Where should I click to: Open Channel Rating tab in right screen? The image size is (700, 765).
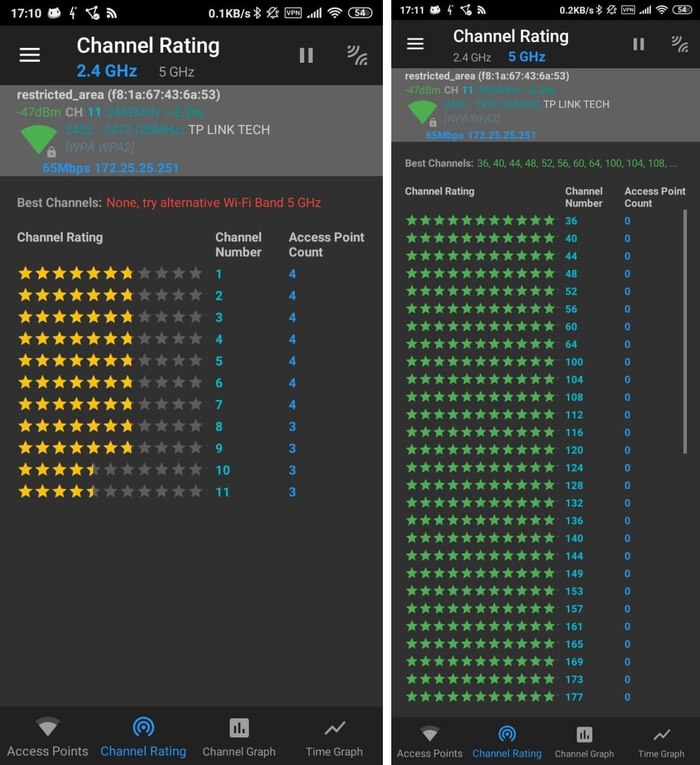coord(507,743)
